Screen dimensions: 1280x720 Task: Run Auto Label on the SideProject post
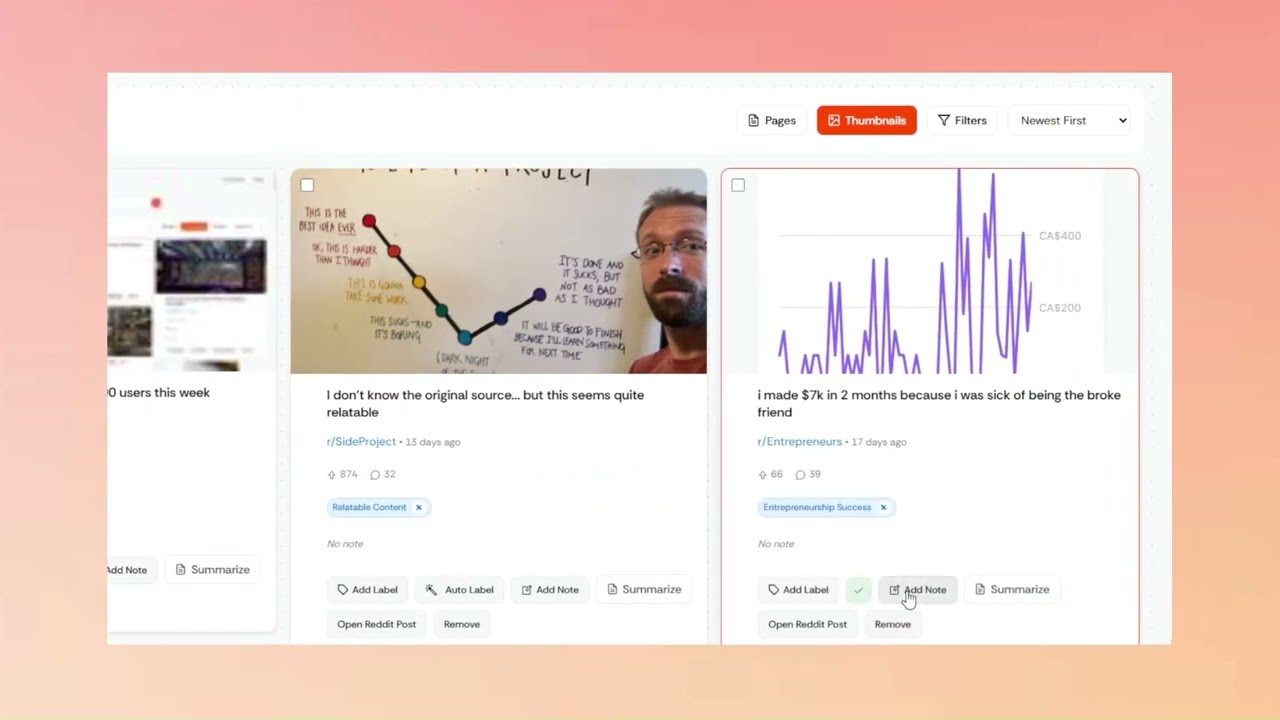click(x=459, y=590)
